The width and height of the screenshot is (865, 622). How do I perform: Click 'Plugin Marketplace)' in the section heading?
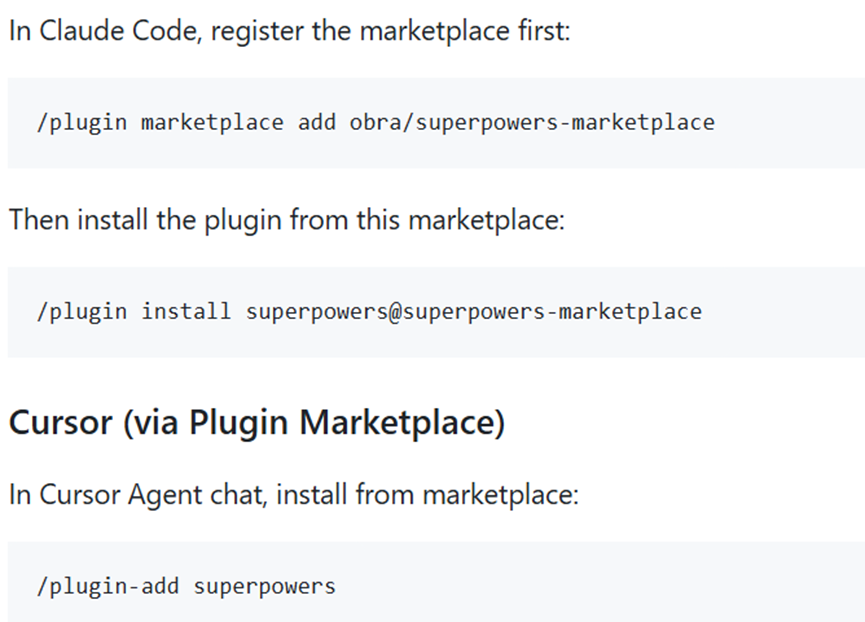(x=347, y=423)
